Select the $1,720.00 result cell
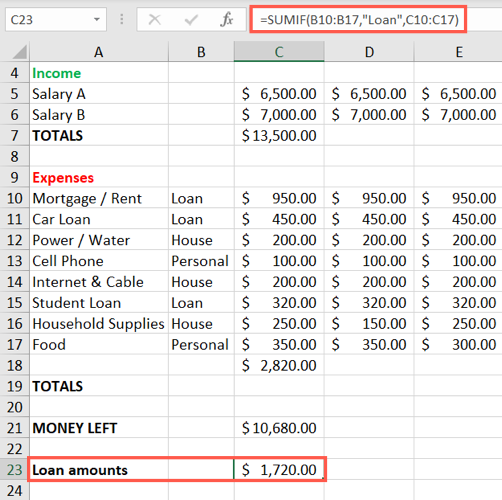 tap(279, 470)
